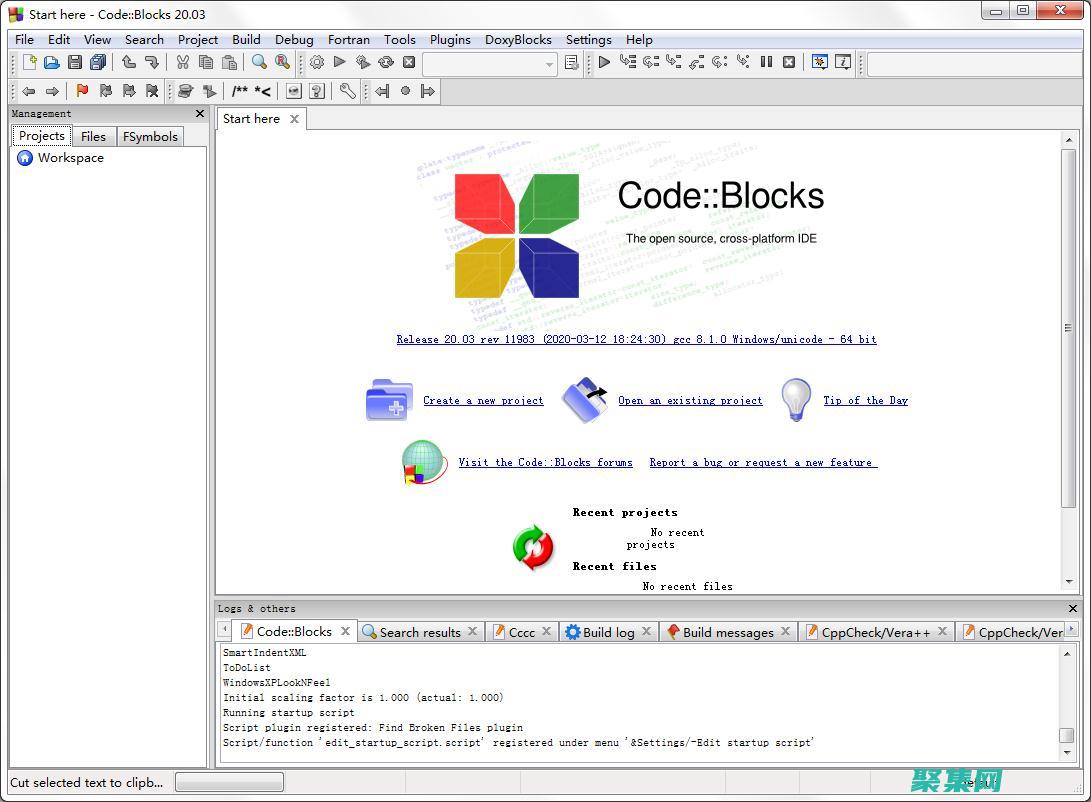Build the project with the gear icon

316,62
